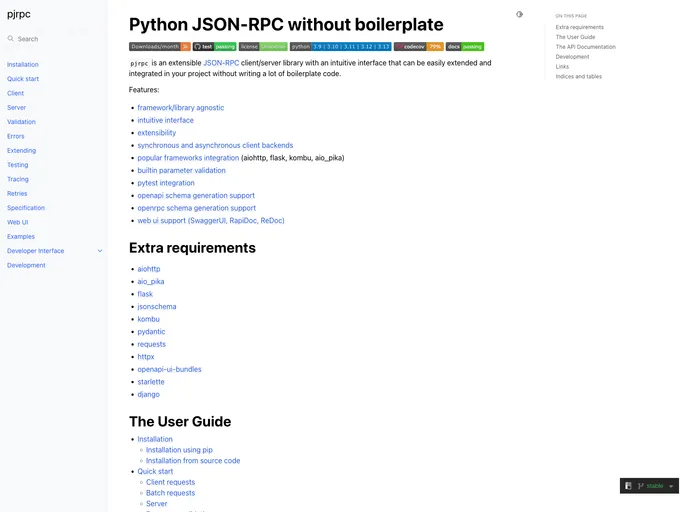The image size is (688, 512).
Task: Open Testing in the sidebar
Action: pos(18,165)
